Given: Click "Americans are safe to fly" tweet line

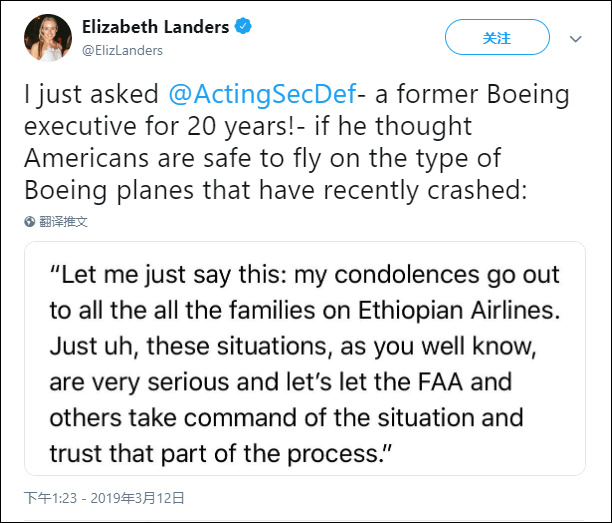Looking at the screenshot, I should [x=170, y=158].
